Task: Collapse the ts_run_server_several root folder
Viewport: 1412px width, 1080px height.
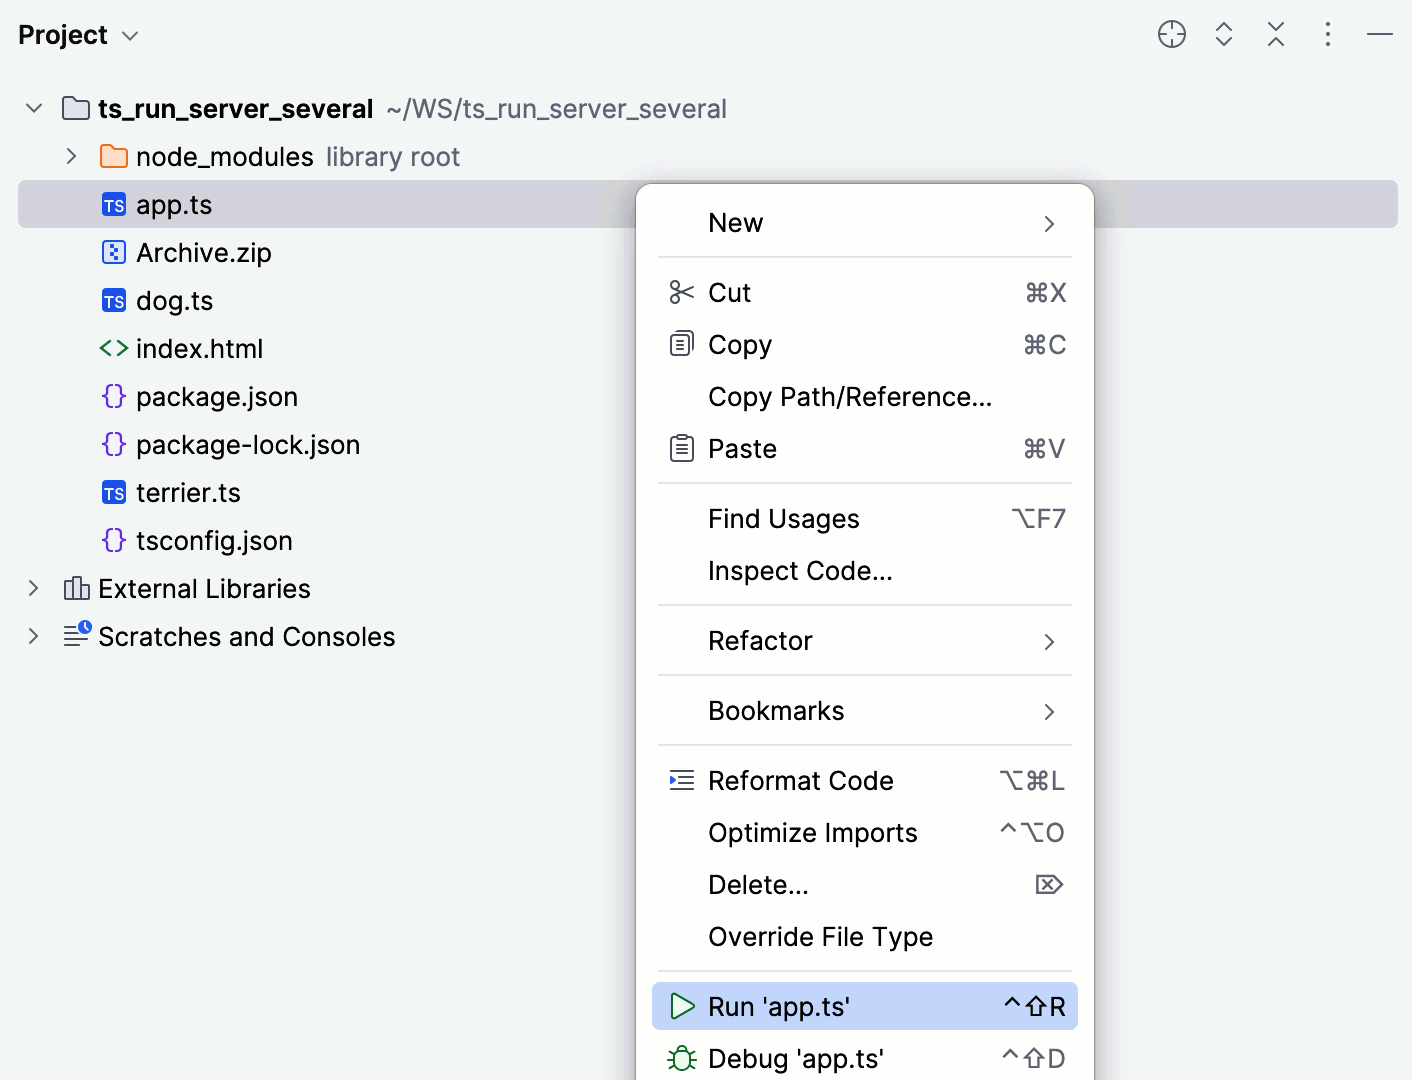Action: click(33, 107)
